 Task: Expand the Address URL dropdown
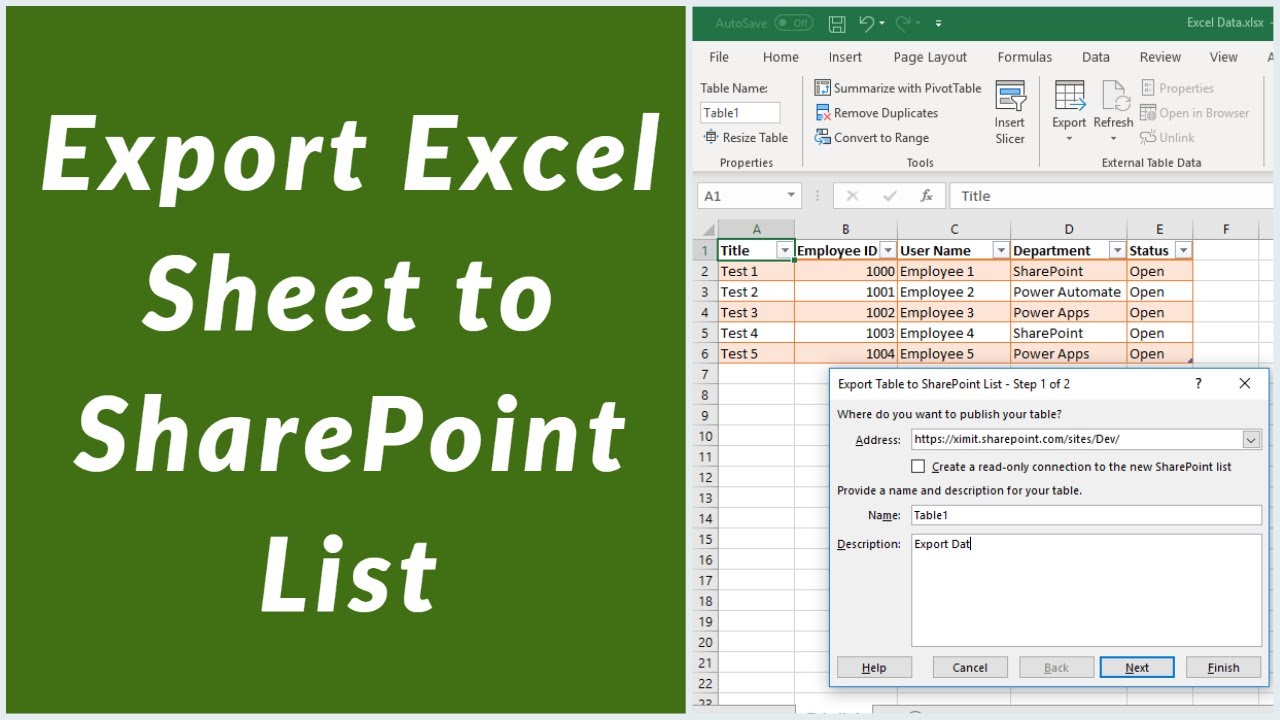(x=1251, y=439)
